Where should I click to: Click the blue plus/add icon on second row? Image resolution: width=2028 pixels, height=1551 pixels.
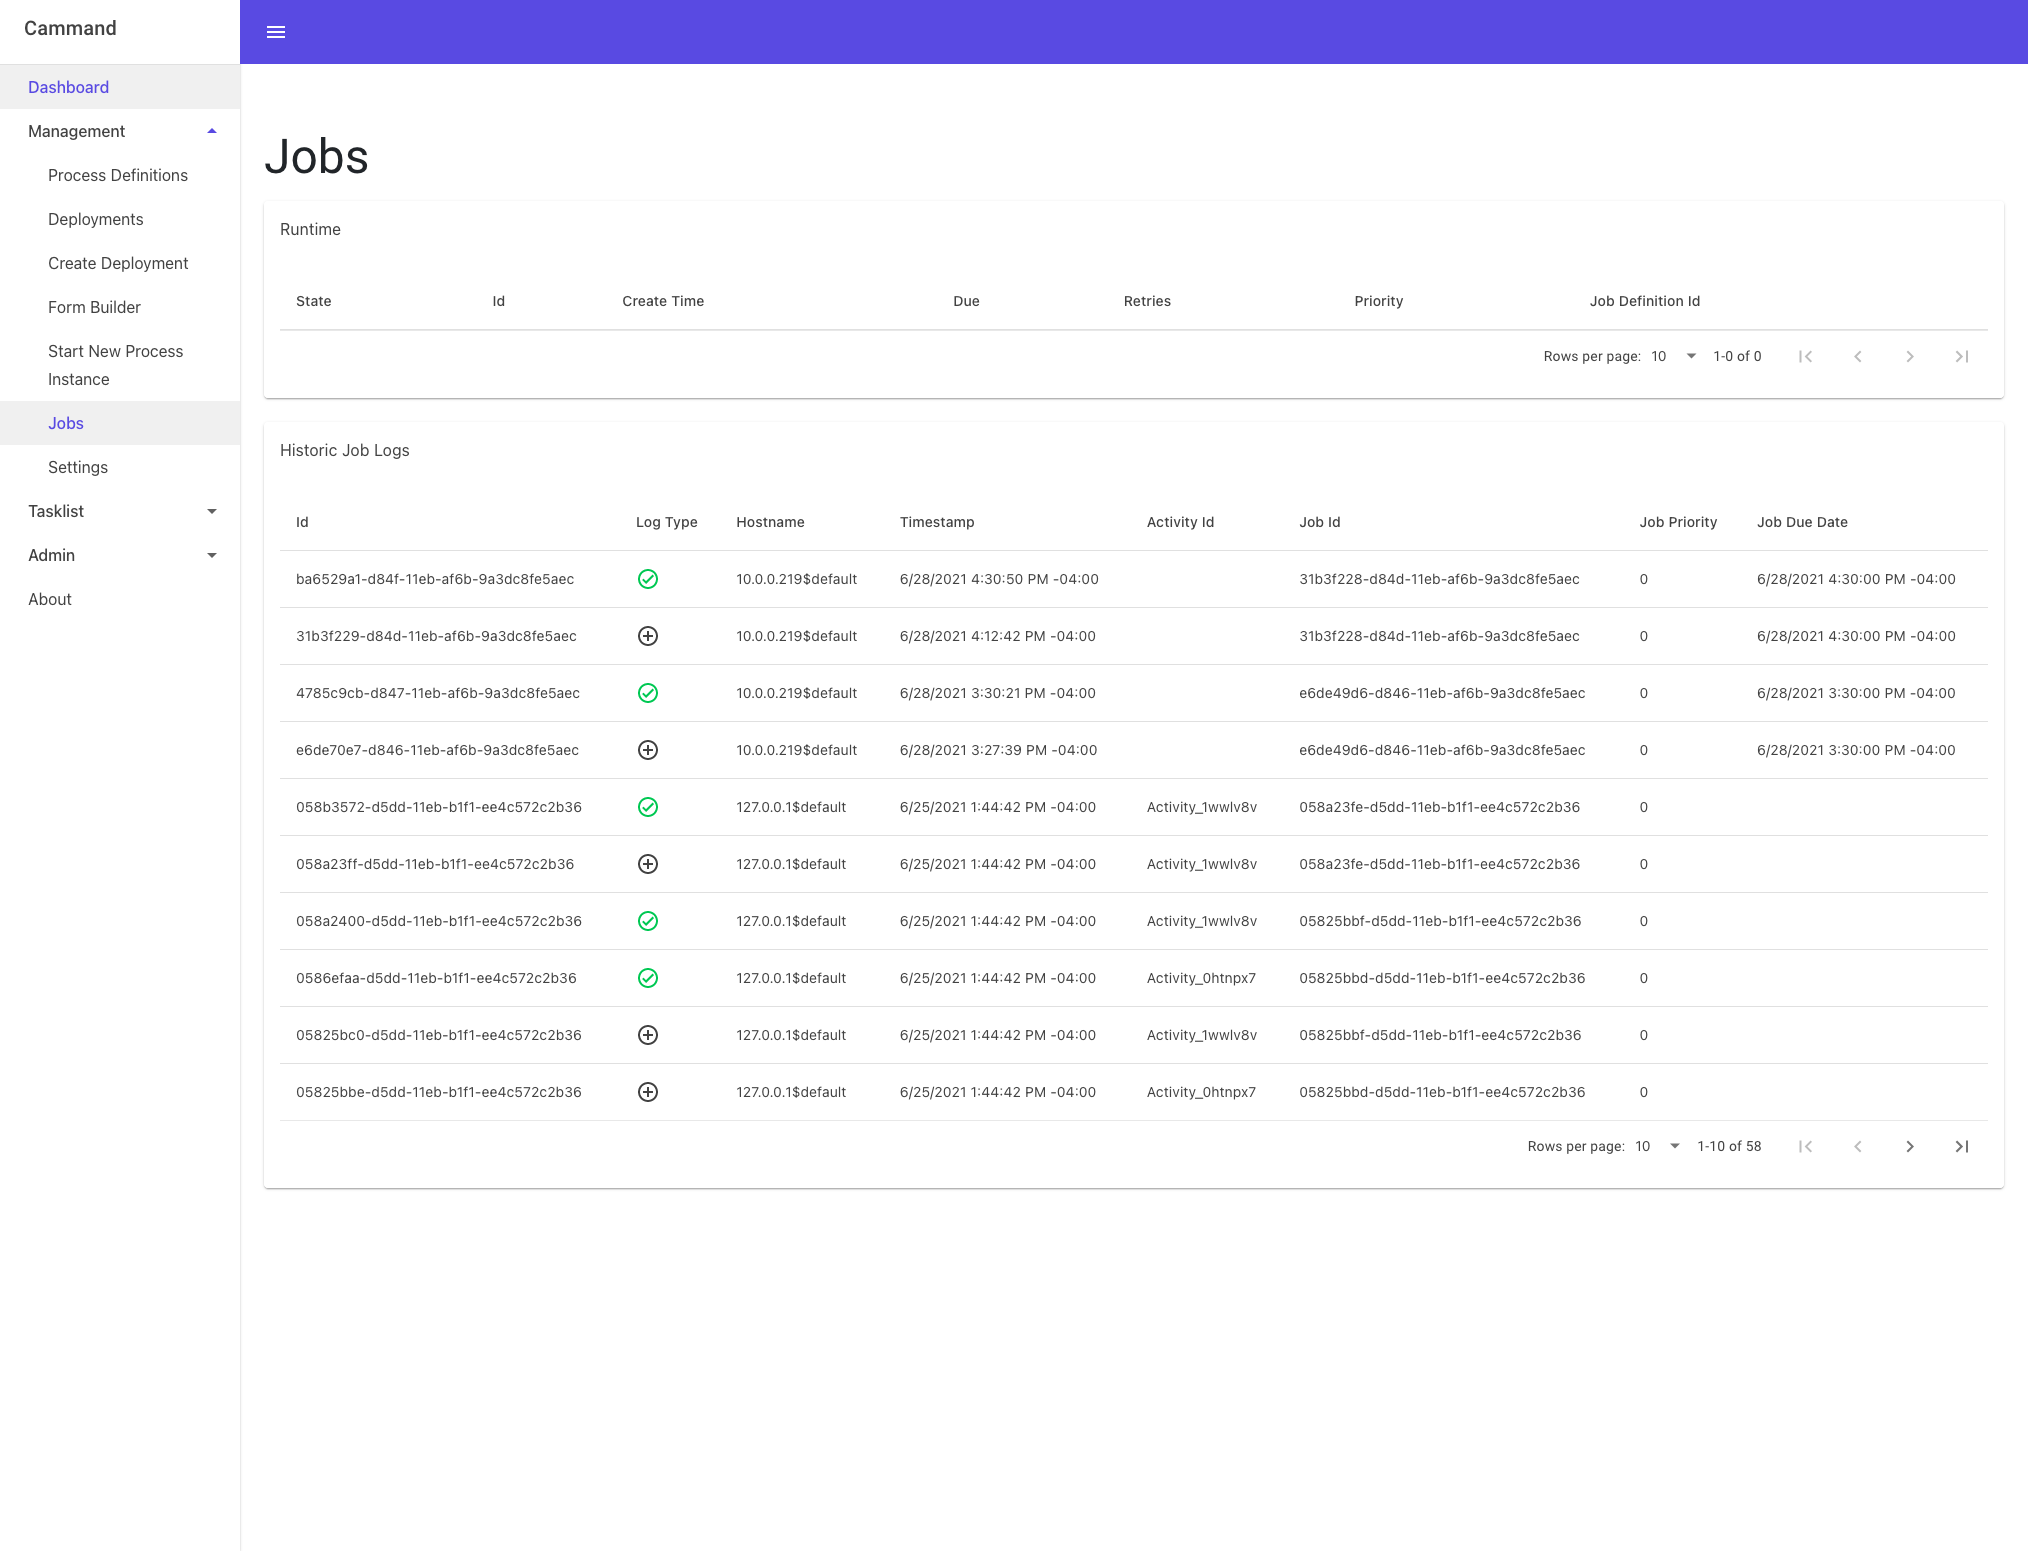point(648,635)
